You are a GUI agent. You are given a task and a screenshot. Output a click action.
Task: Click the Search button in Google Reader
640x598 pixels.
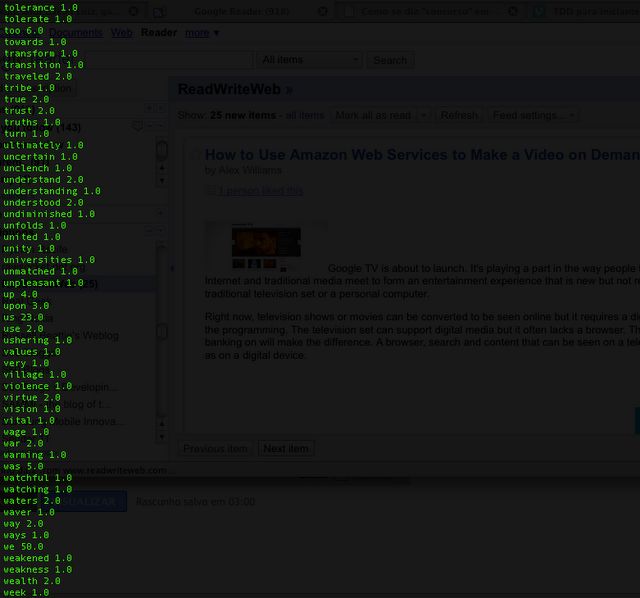pos(390,60)
